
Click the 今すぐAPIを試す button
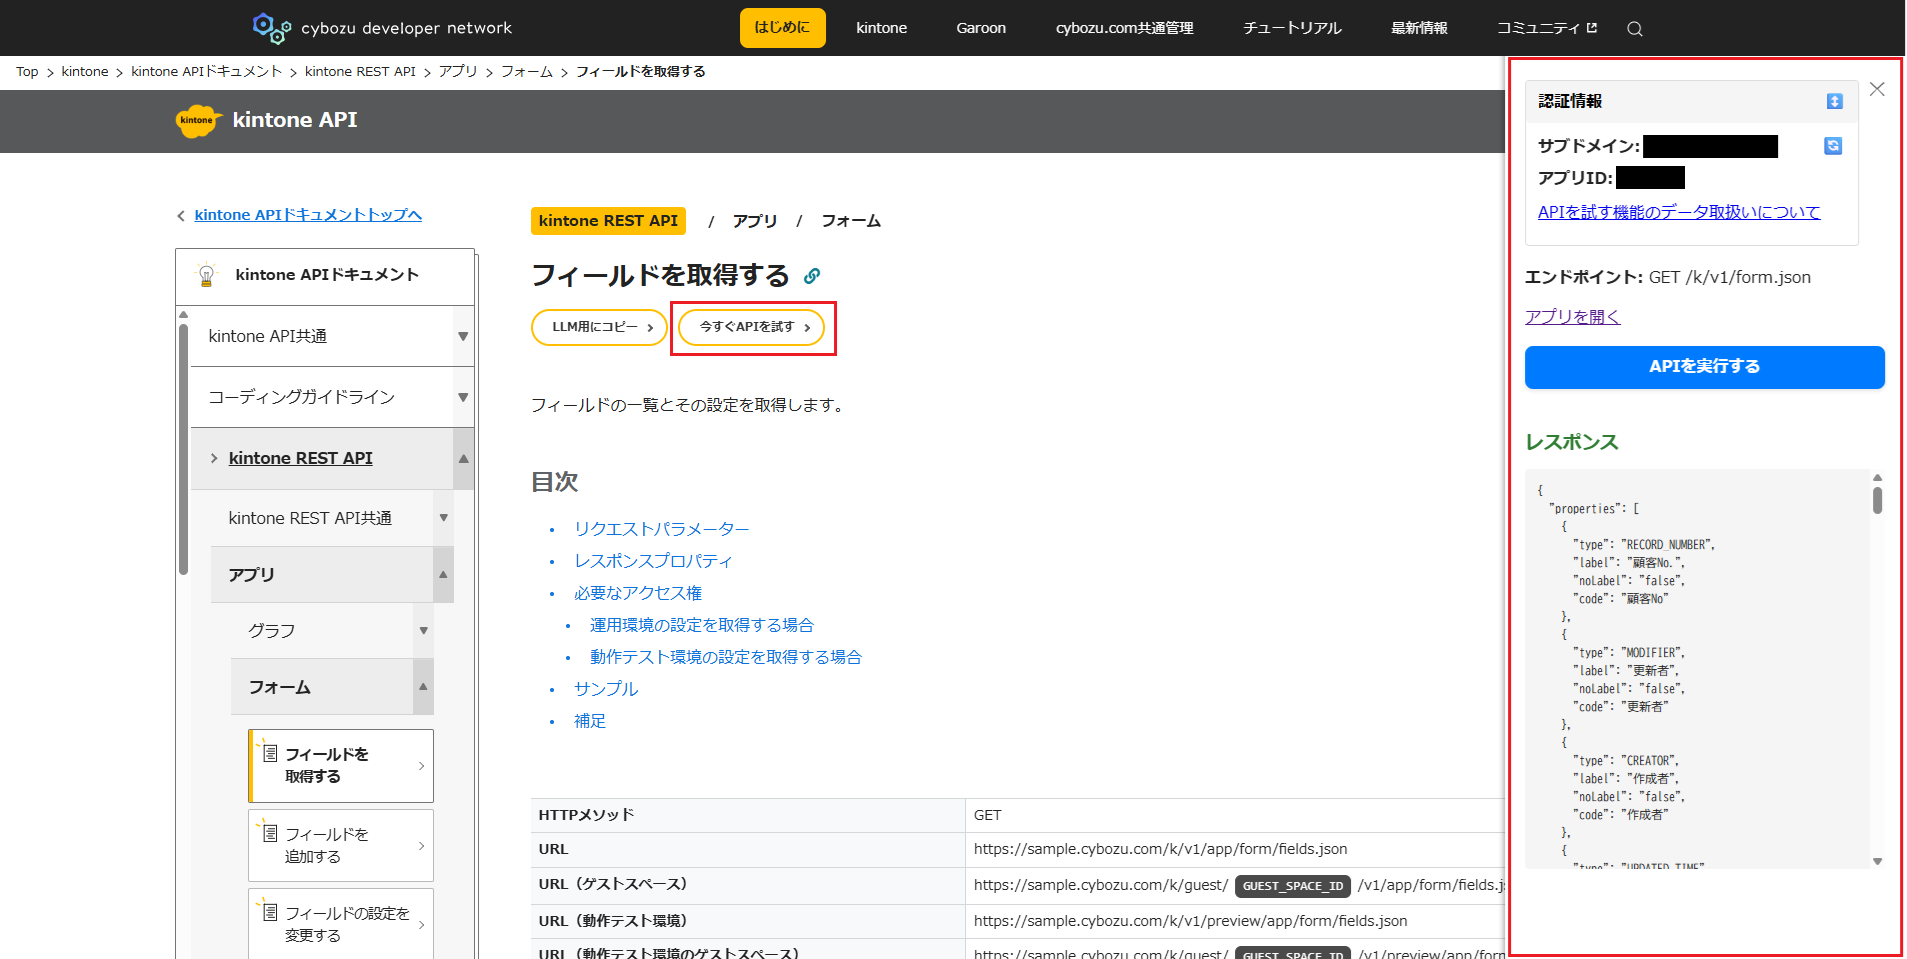click(752, 327)
